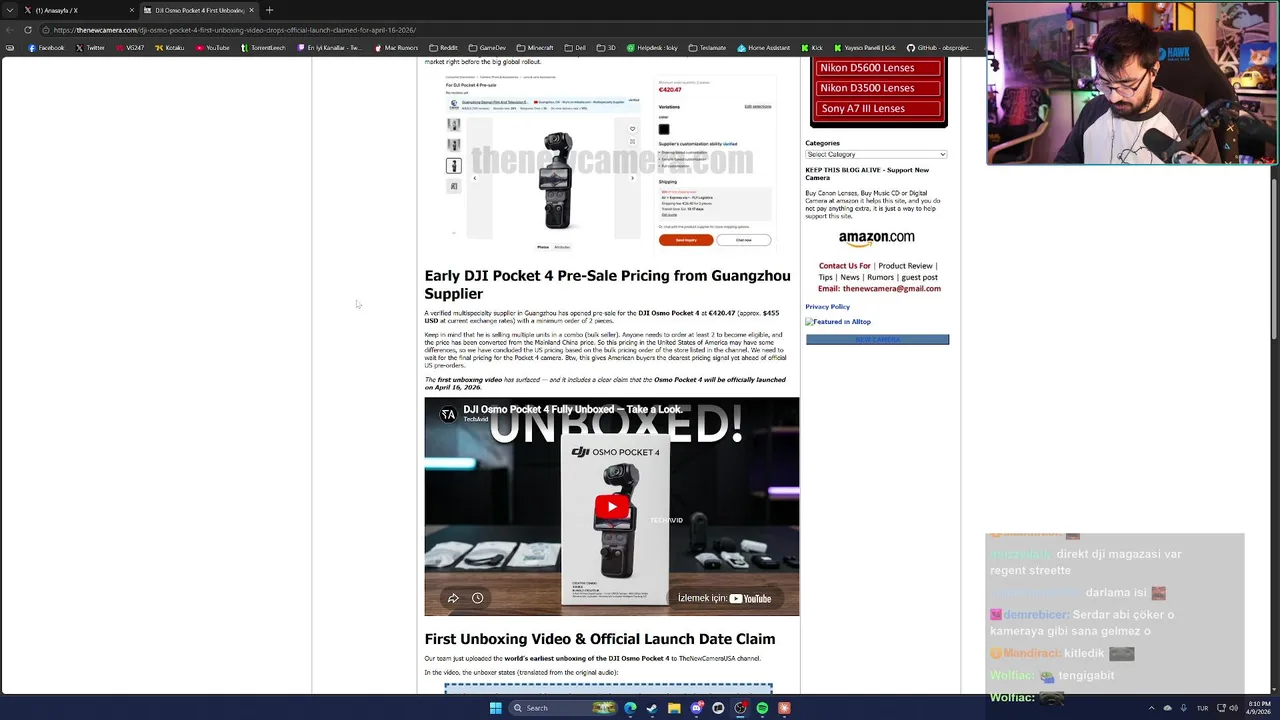The width and height of the screenshot is (1280, 720).
Task: Go back to the previous page
Action: pos(9,30)
